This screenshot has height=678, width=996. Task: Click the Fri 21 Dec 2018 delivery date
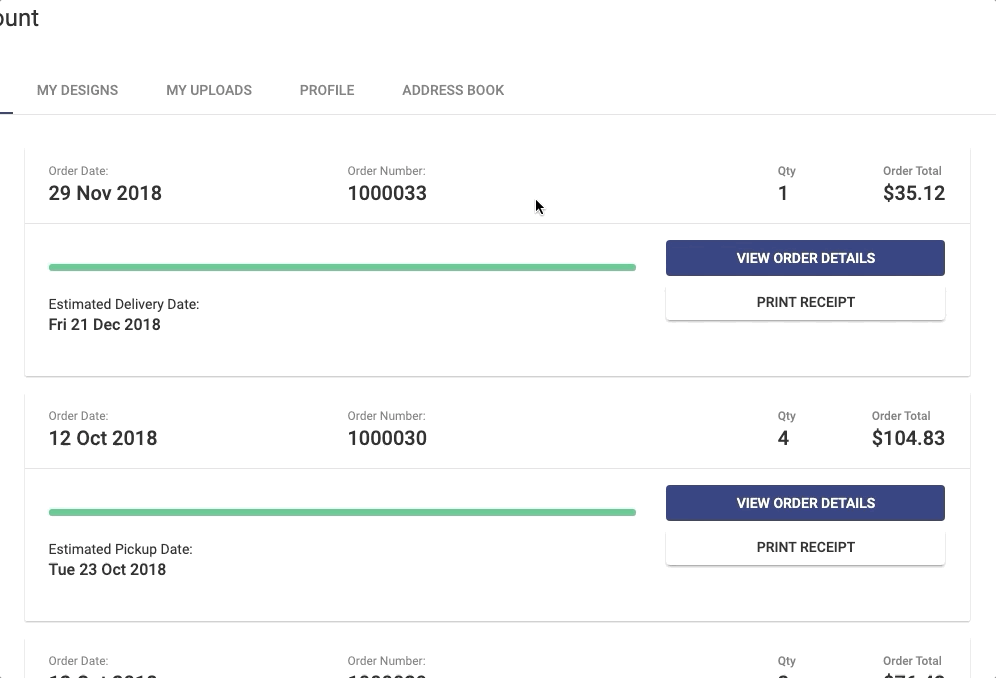[104, 325]
